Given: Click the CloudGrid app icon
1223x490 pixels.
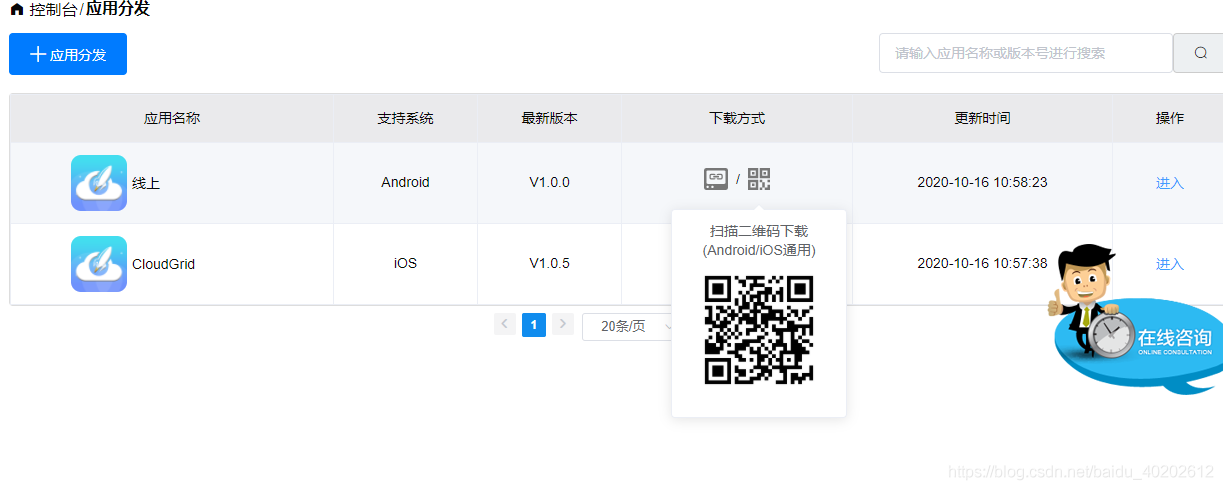Looking at the screenshot, I should [x=99, y=264].
